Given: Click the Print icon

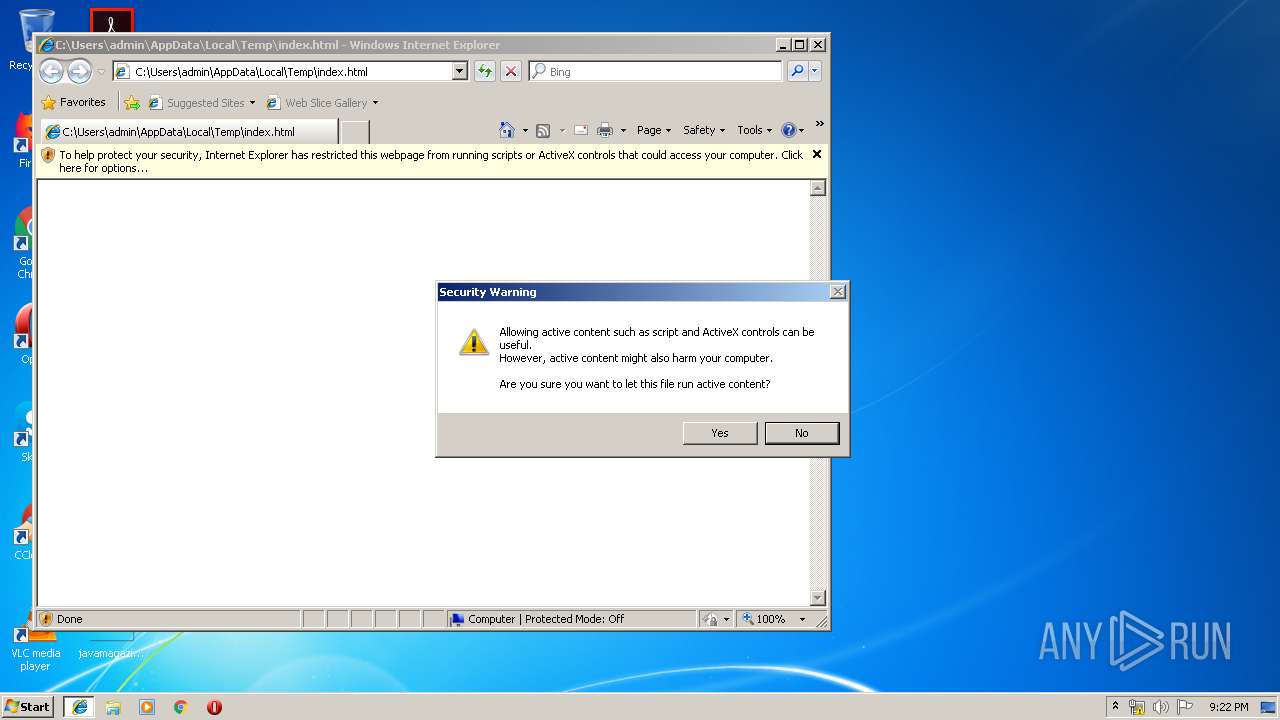Looking at the screenshot, I should 605,130.
